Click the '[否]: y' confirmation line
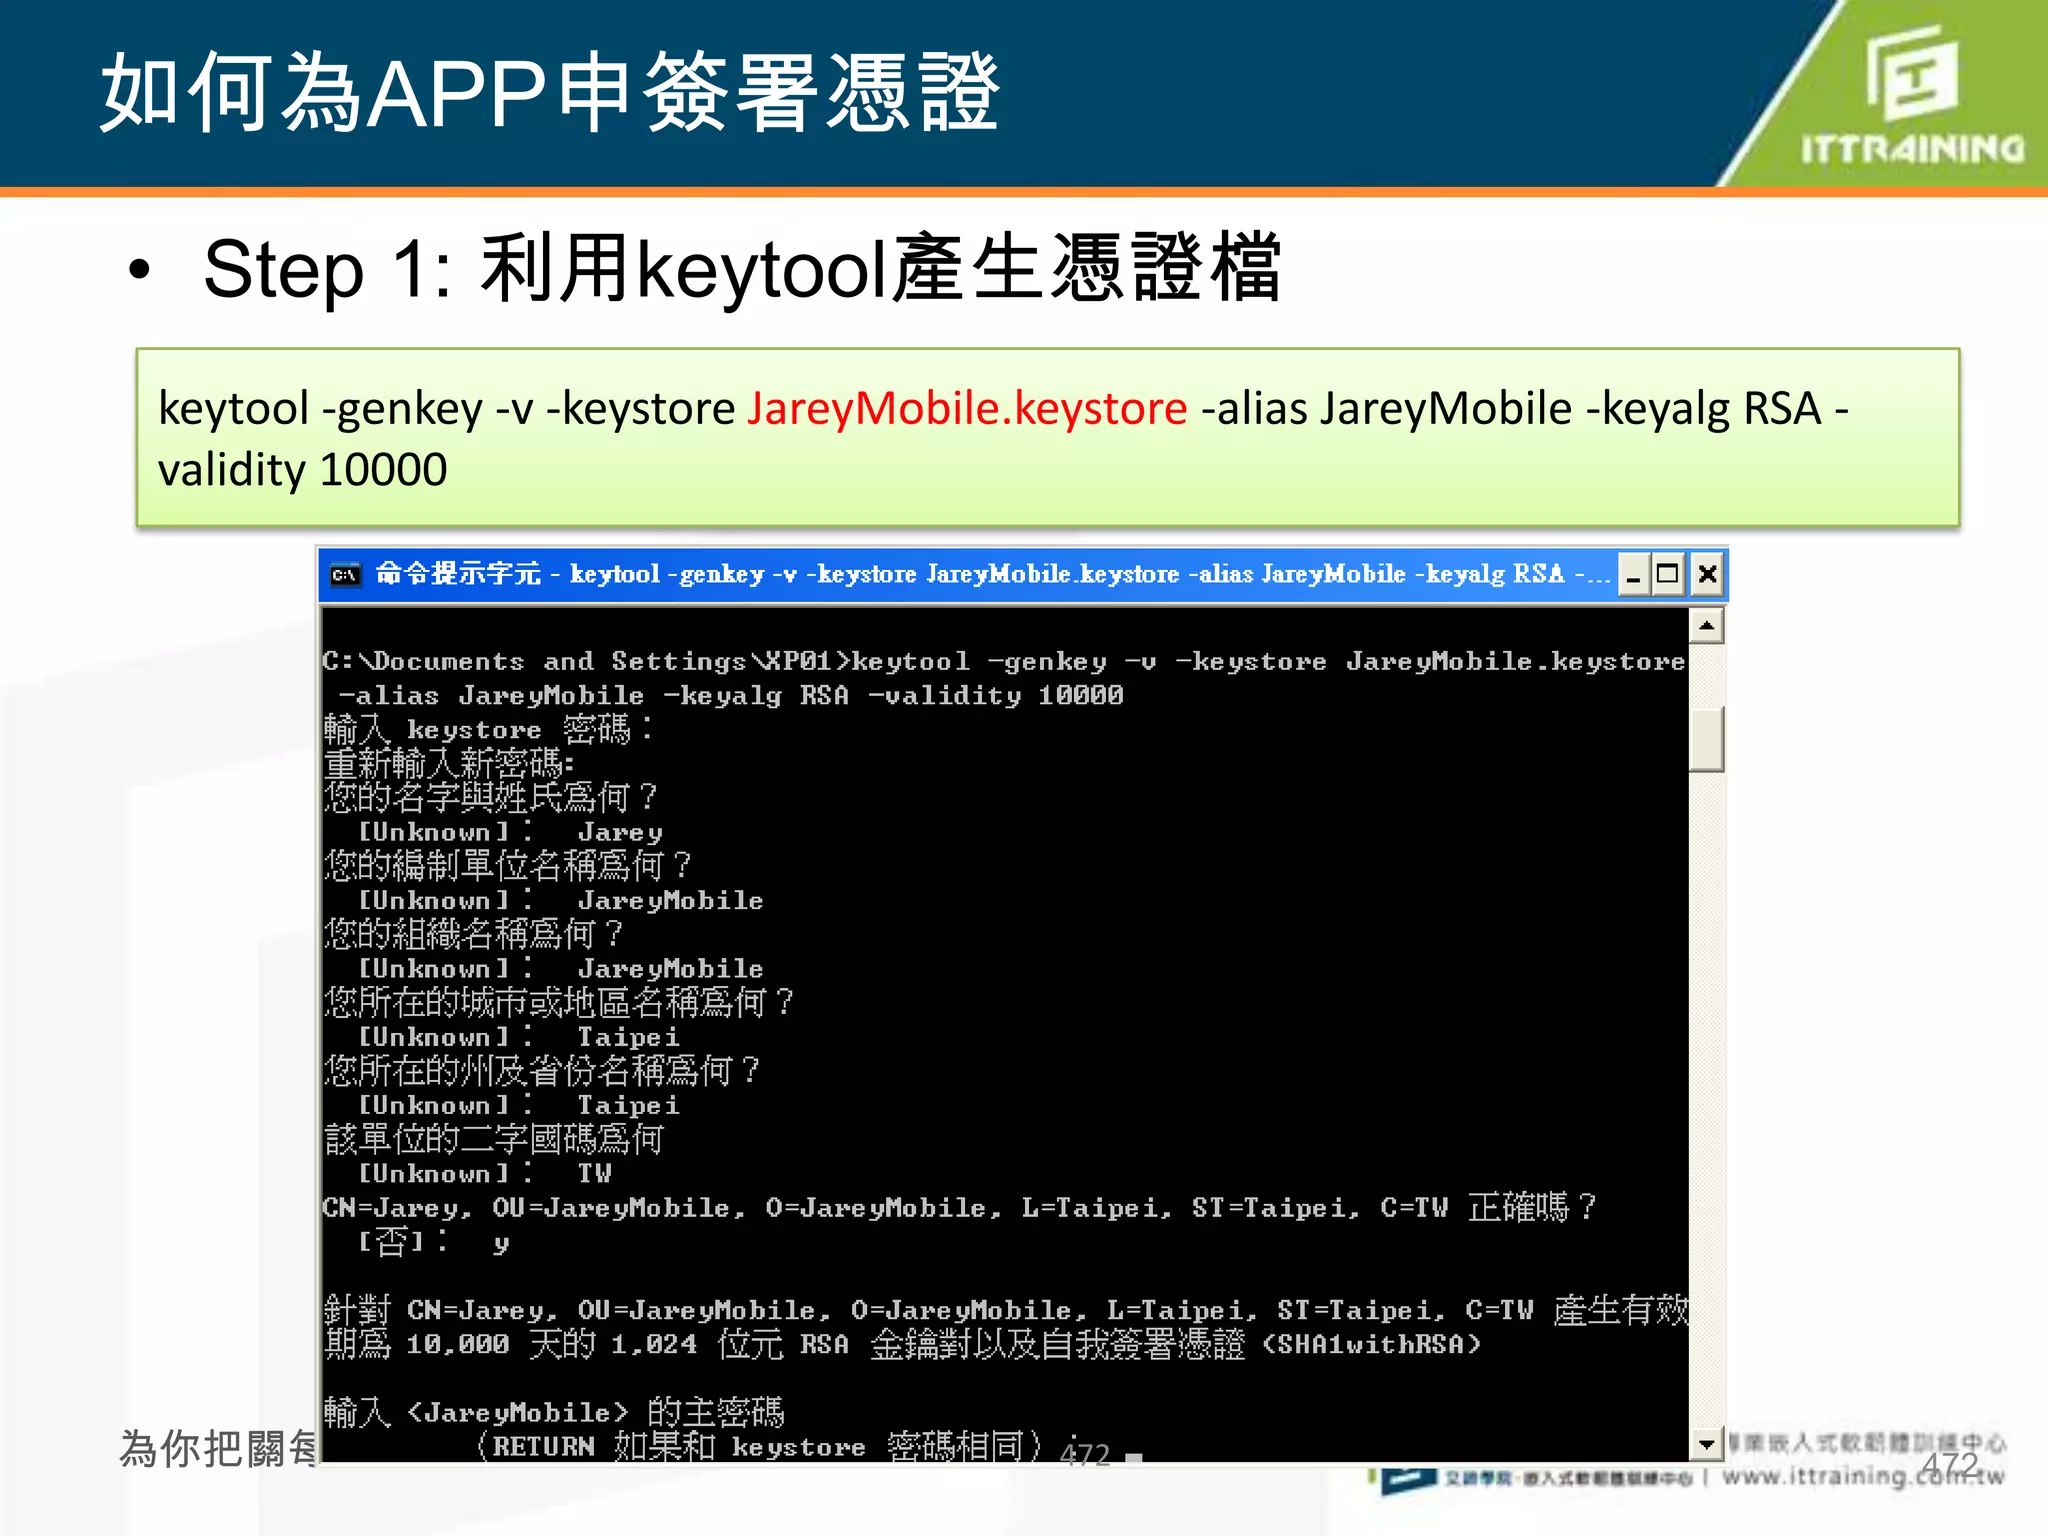 pyautogui.click(x=433, y=1242)
